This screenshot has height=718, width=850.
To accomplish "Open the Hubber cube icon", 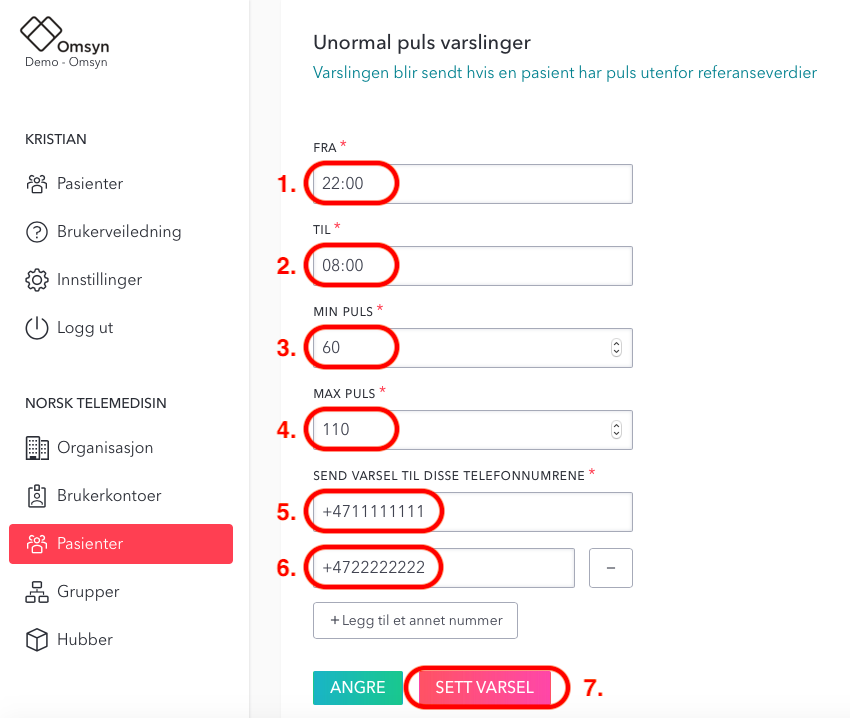I will point(37,639).
